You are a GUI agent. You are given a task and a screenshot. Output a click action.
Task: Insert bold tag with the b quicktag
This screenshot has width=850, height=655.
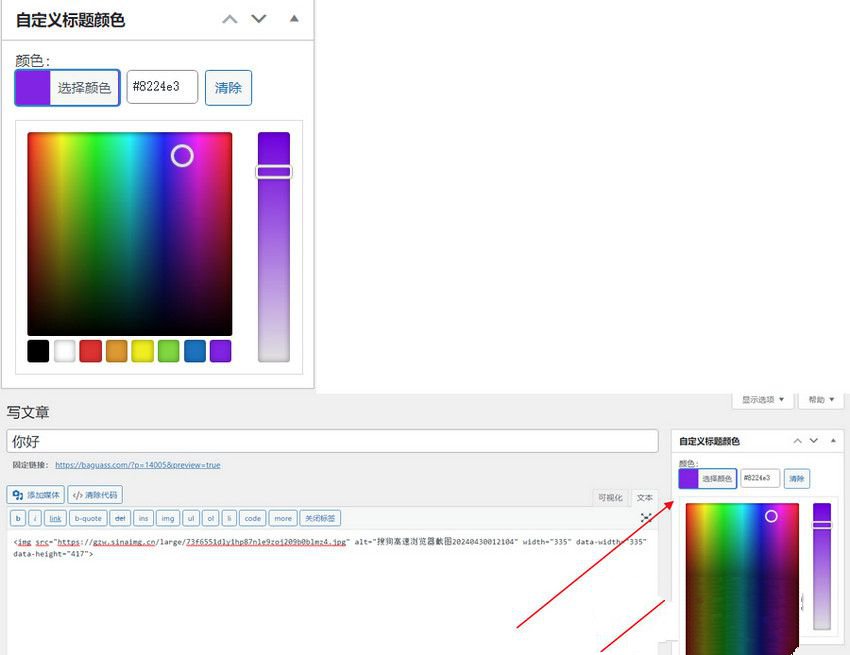(x=18, y=518)
